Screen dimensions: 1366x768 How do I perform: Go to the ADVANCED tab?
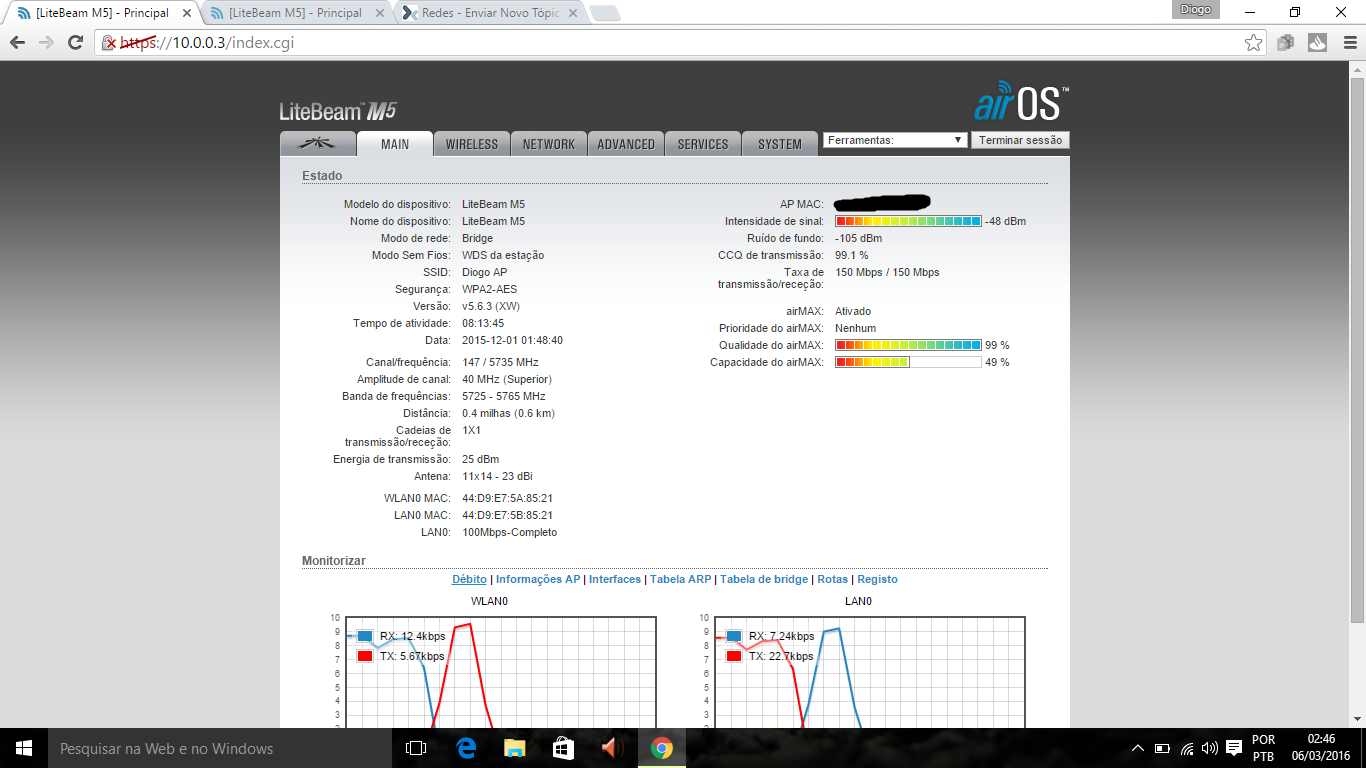626,144
